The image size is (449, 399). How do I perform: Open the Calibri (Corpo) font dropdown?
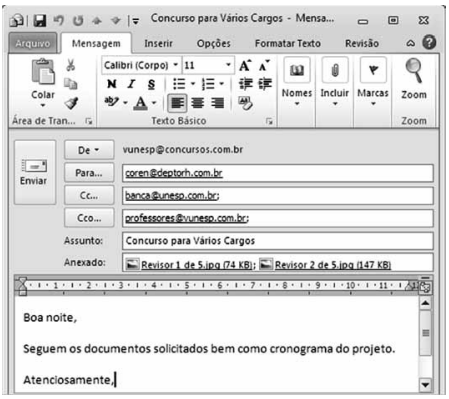tap(175, 65)
